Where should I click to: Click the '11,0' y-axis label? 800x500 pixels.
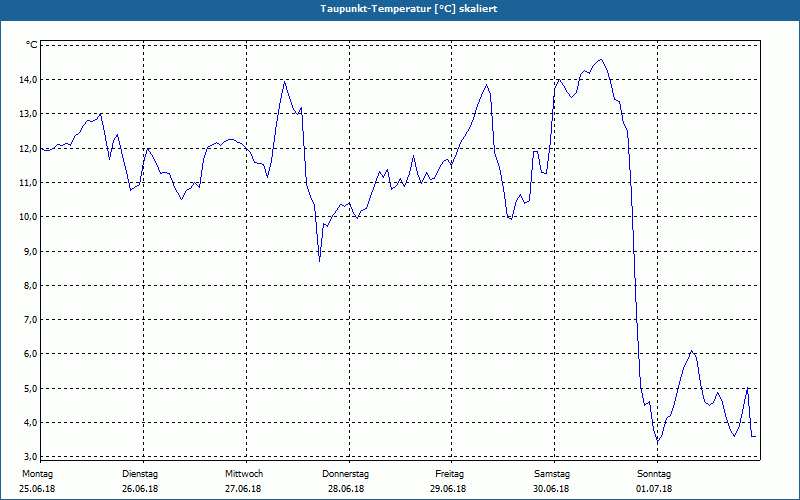(29, 183)
